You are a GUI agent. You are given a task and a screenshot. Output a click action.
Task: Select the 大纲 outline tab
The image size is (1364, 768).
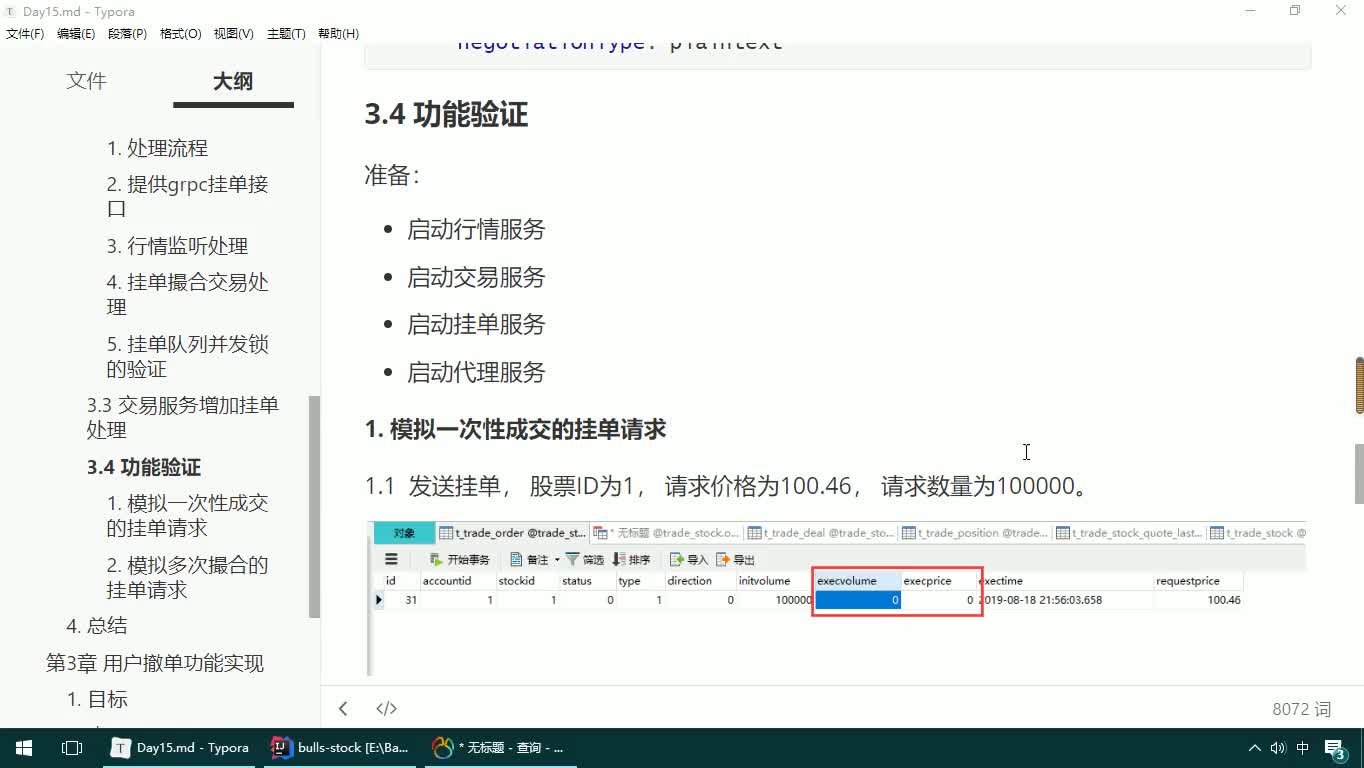click(233, 81)
